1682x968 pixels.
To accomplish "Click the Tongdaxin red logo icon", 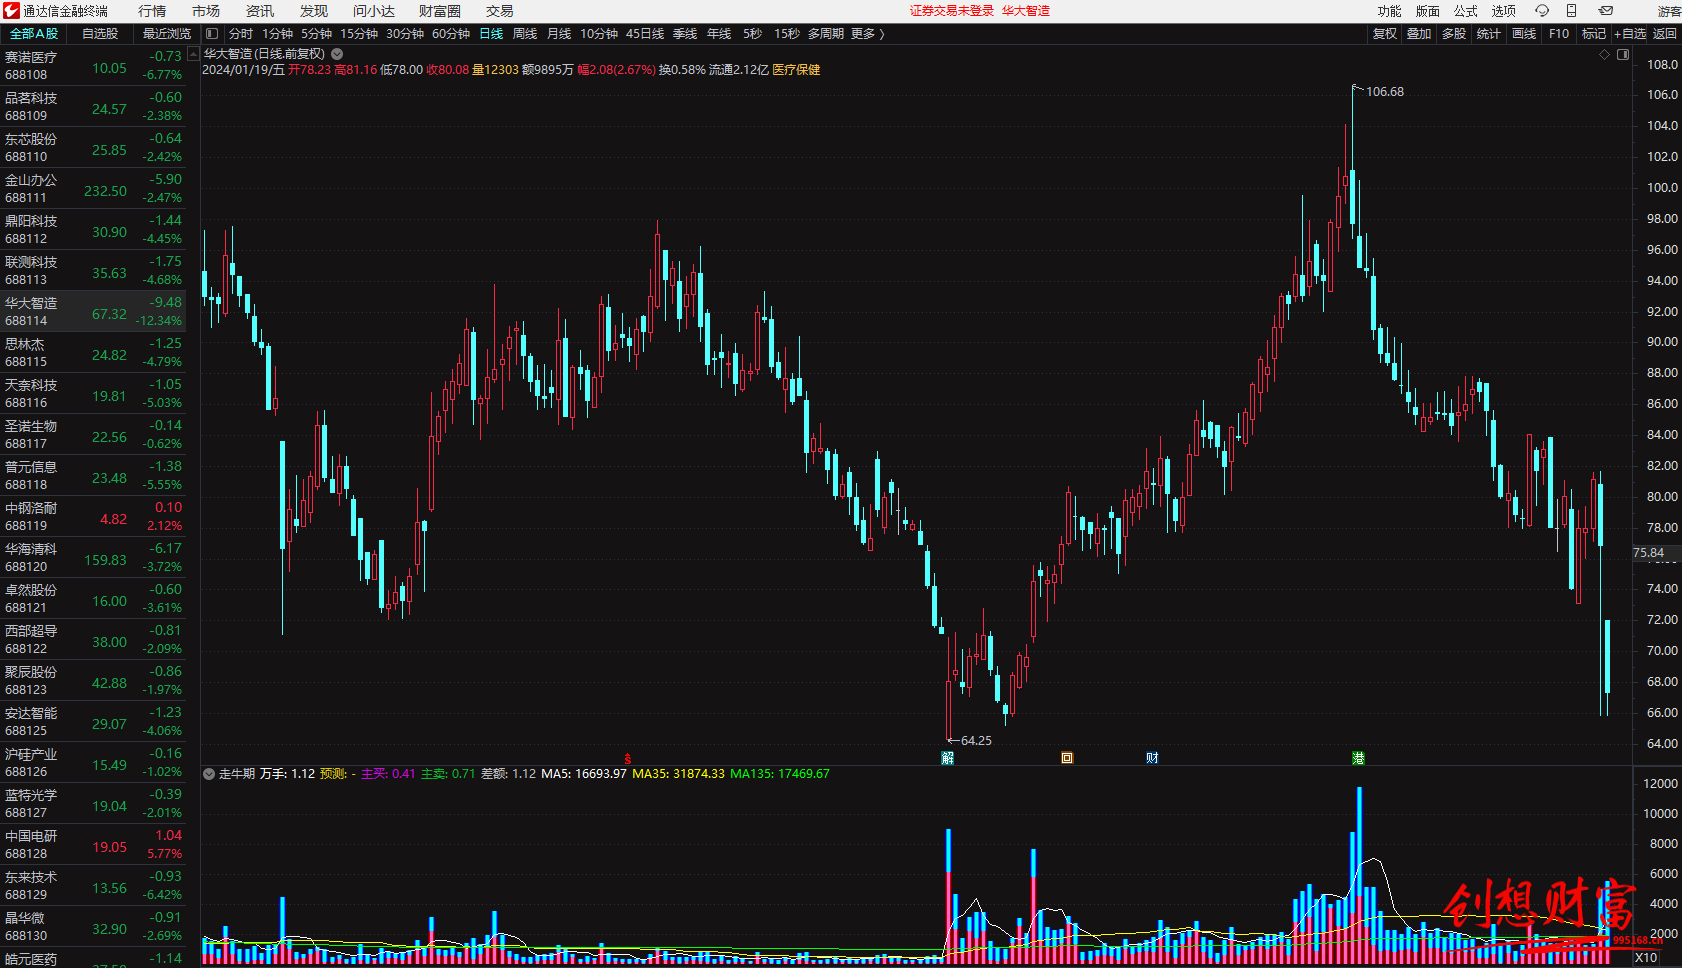I will pos(11,11).
